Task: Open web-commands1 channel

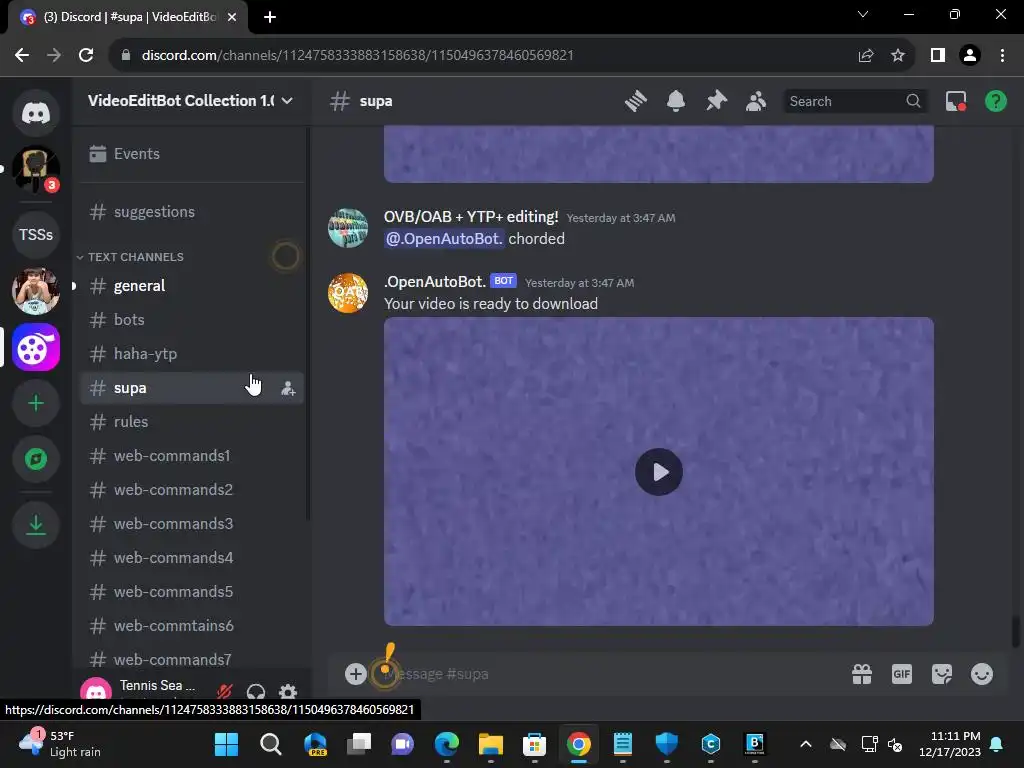Action: [192, 455]
